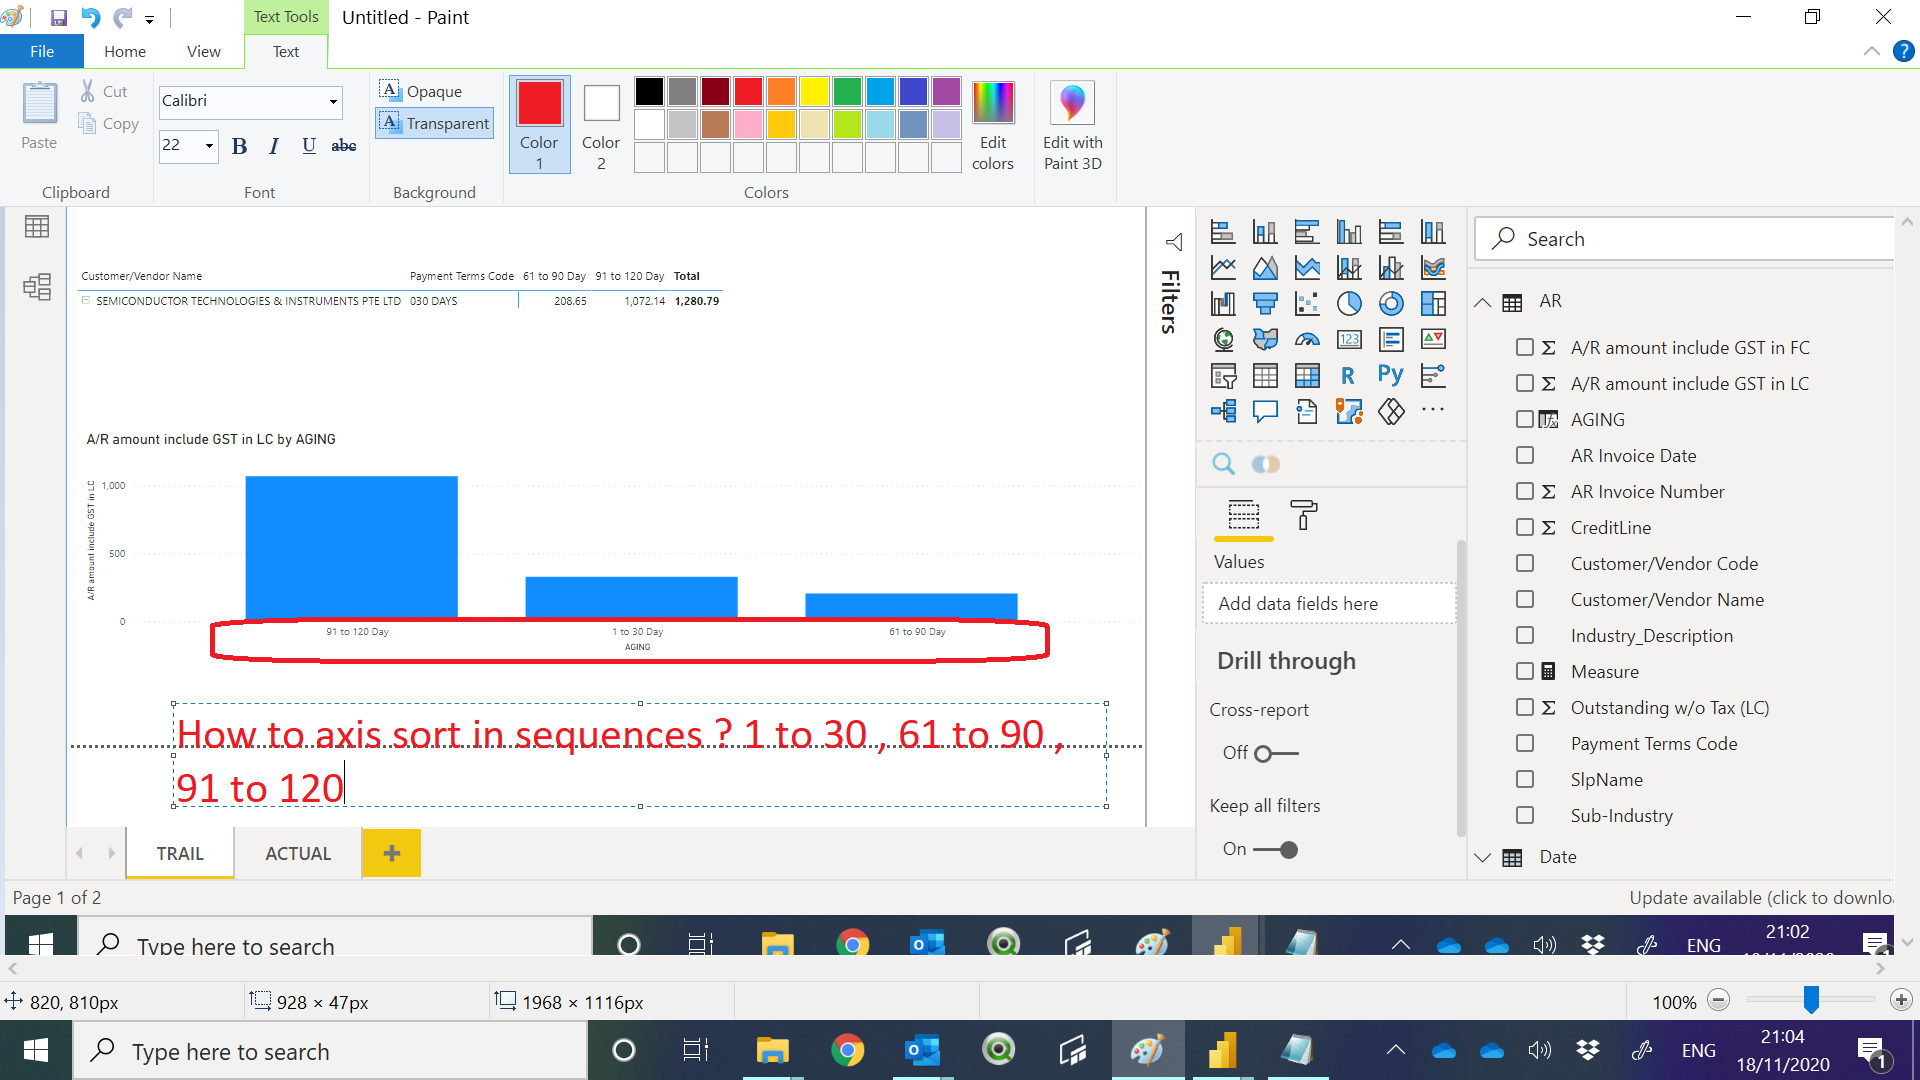Open the File menu

42,51
